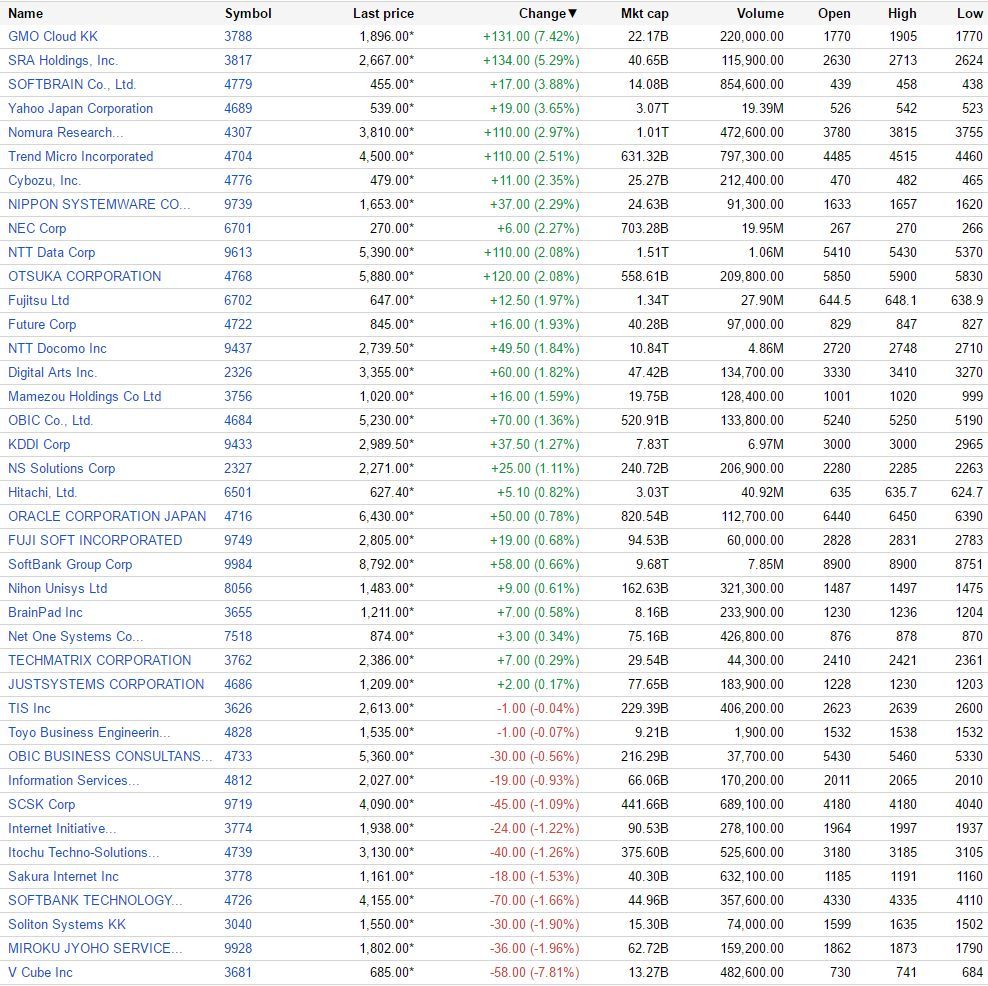Open V Cube Inc link
Screen dimensions: 988x986
pyautogui.click(x=40, y=972)
